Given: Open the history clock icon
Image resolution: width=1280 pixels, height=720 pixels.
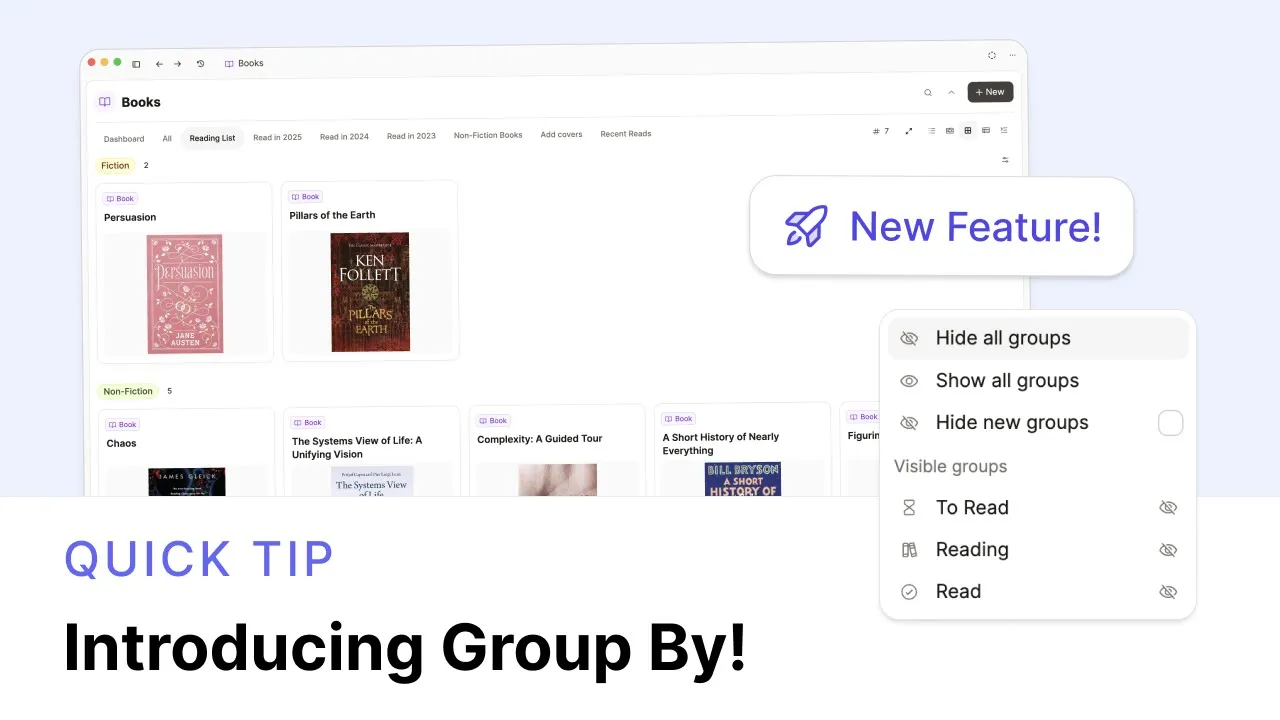Looking at the screenshot, I should coord(200,63).
